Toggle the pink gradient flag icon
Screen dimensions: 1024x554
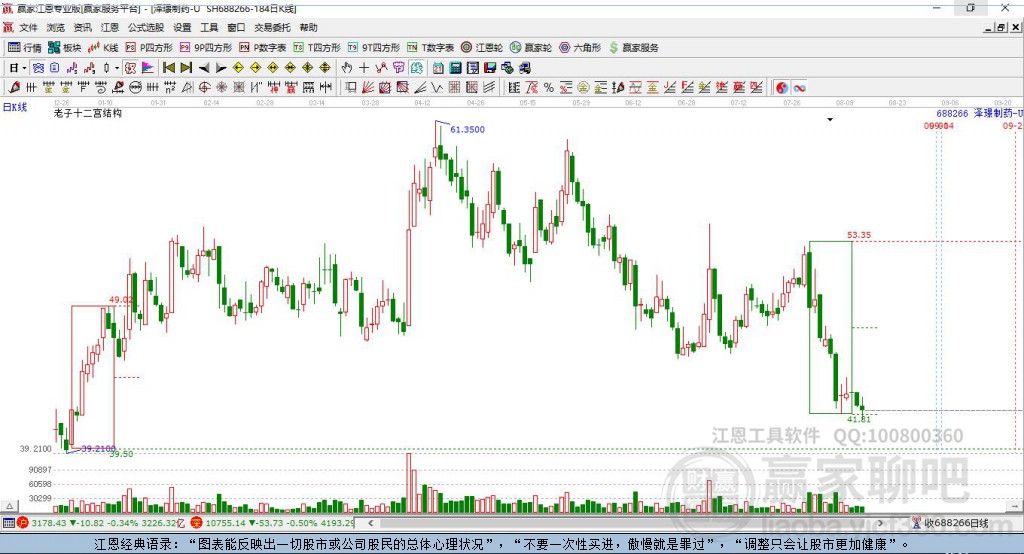pos(148,68)
